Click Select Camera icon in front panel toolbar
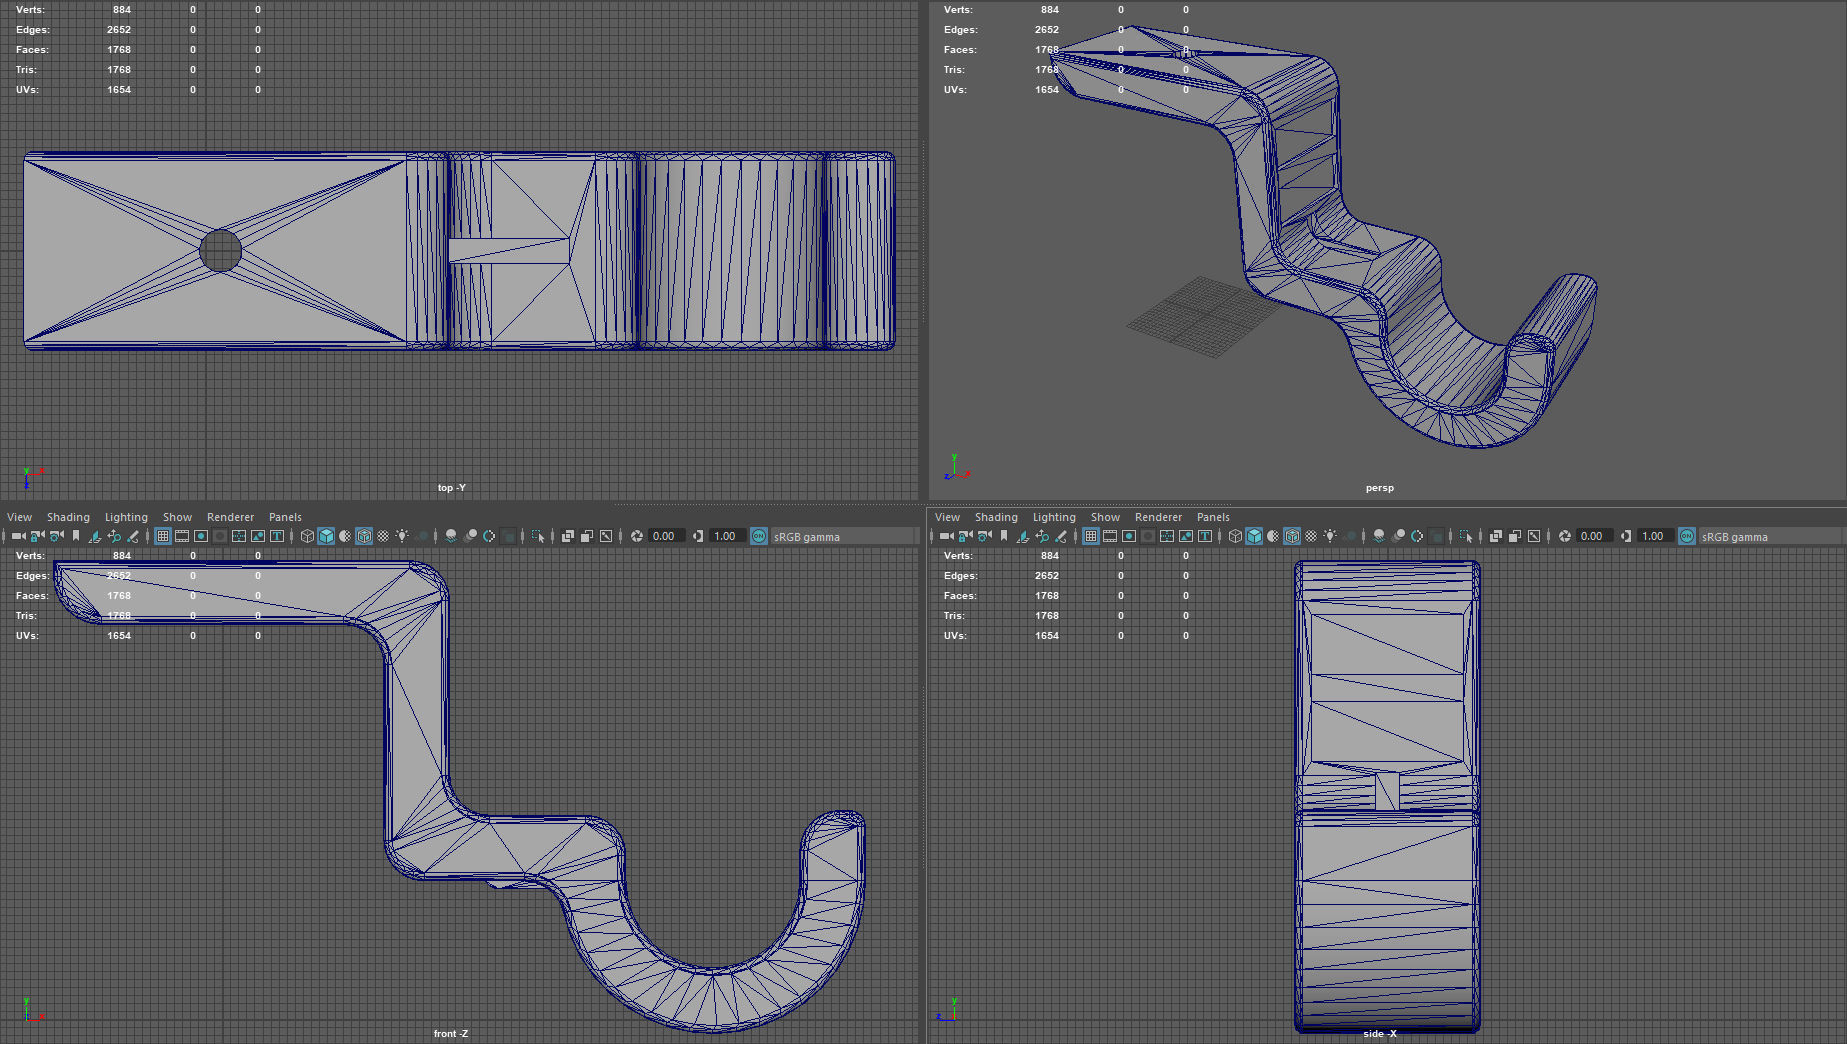1847x1044 pixels. point(18,536)
